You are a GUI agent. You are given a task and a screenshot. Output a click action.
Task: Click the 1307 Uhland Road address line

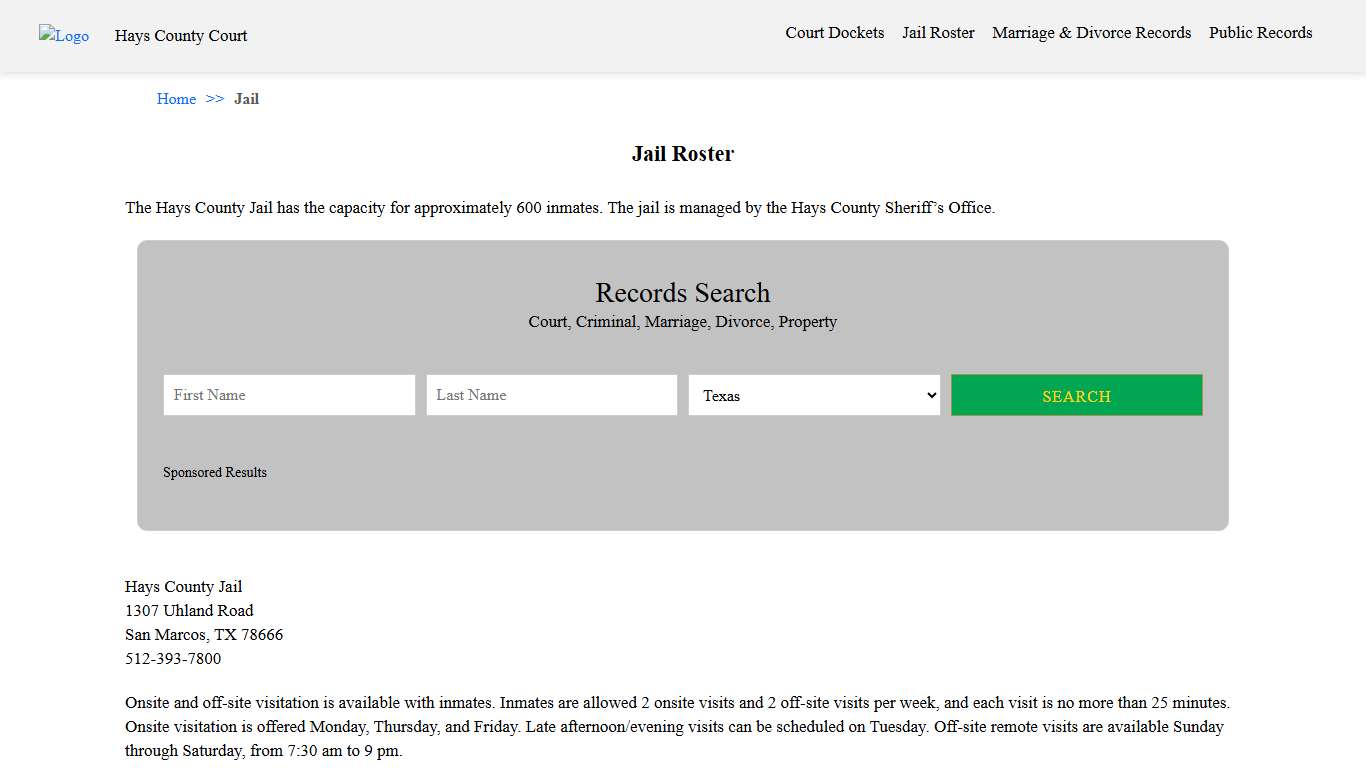pos(189,611)
